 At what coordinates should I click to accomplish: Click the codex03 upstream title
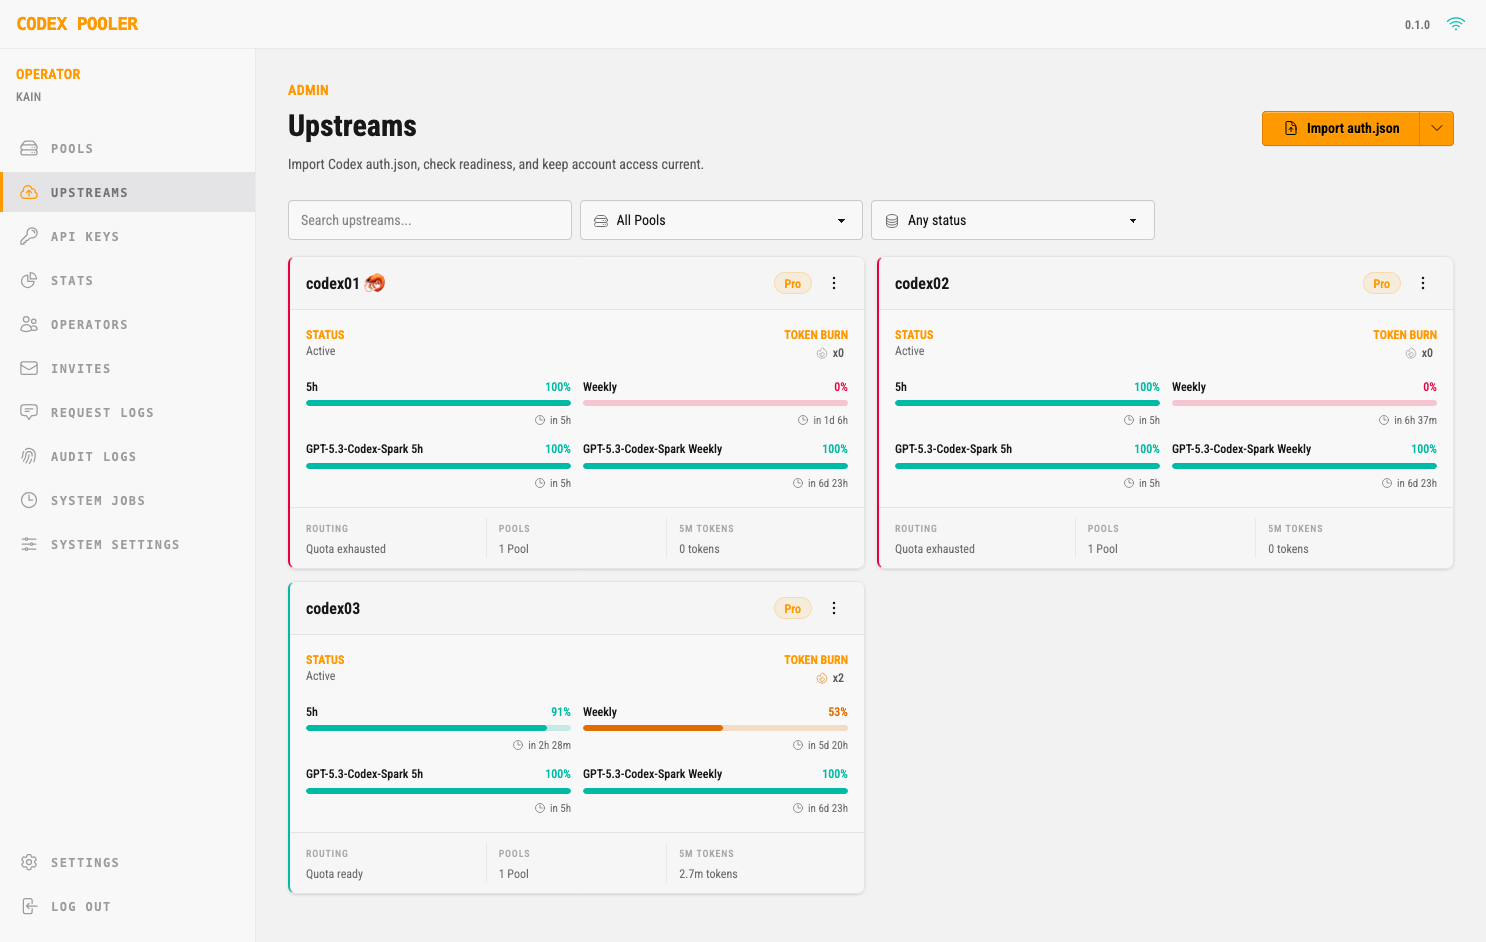333,608
